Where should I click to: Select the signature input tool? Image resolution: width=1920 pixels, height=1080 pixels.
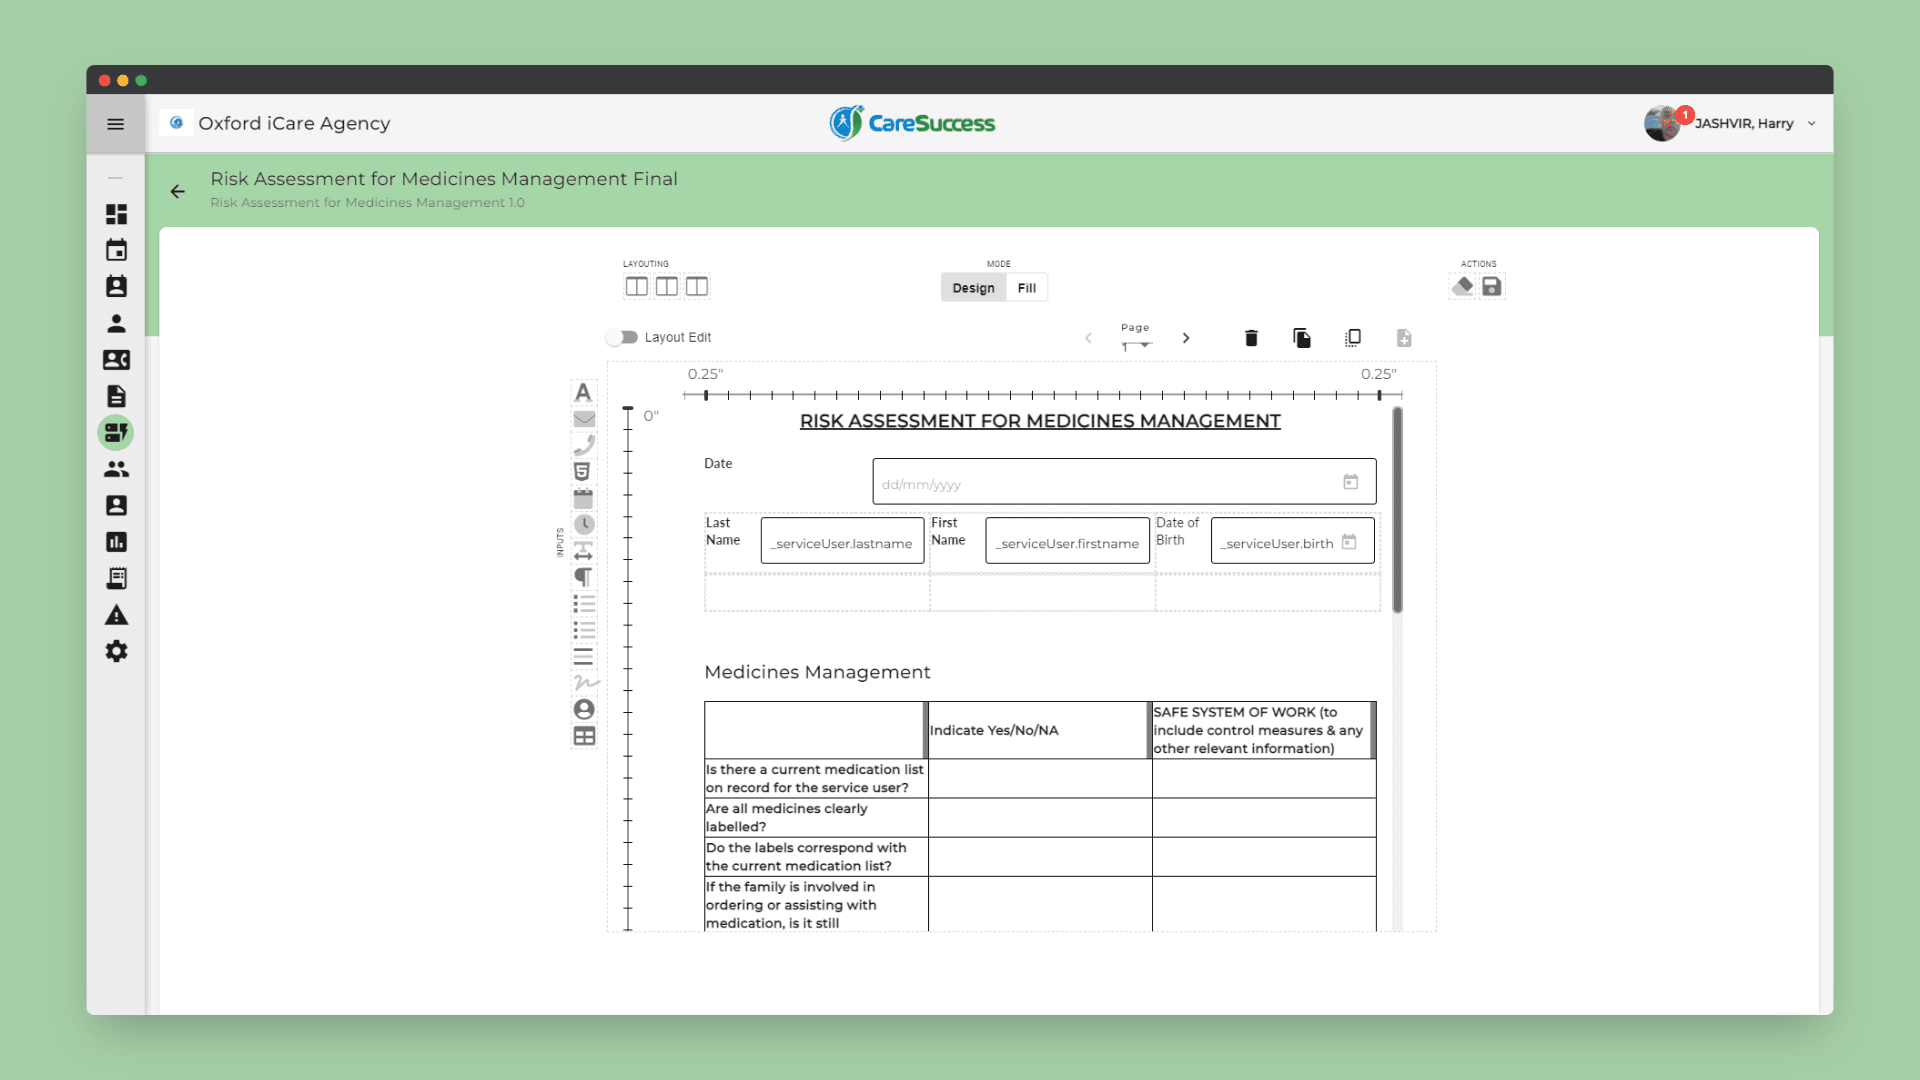[x=584, y=683]
